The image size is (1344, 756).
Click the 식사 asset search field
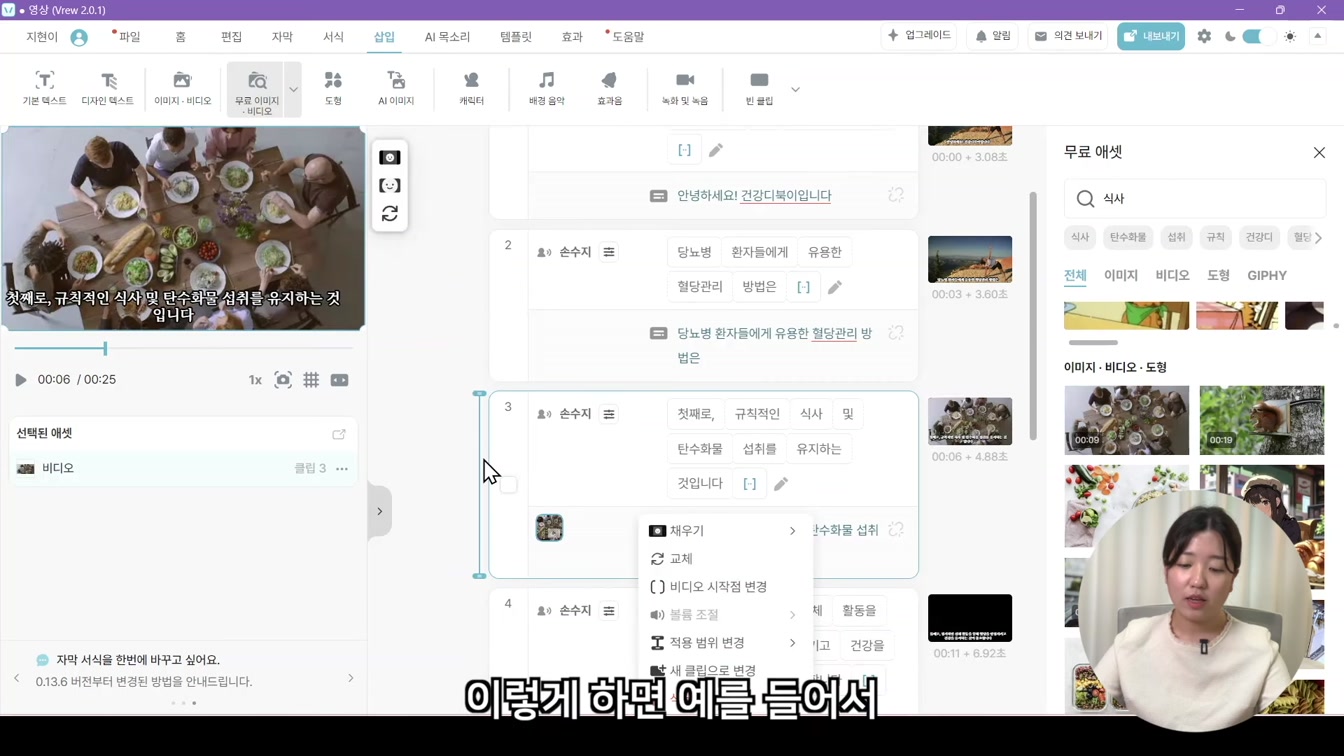click(1195, 199)
